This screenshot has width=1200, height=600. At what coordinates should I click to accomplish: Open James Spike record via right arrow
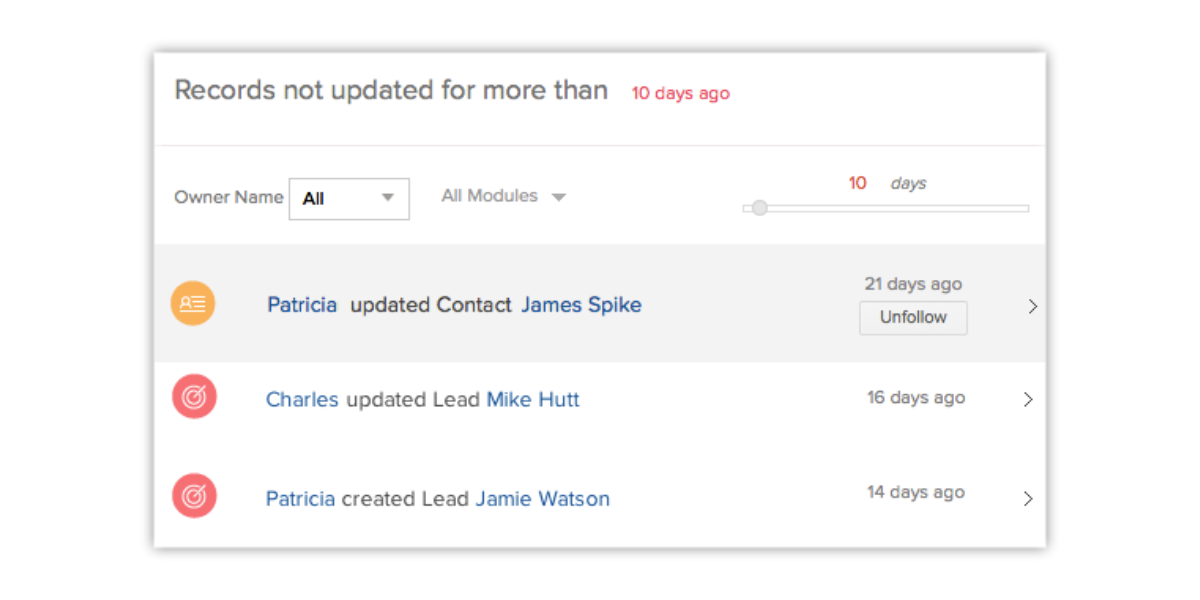(x=1032, y=307)
